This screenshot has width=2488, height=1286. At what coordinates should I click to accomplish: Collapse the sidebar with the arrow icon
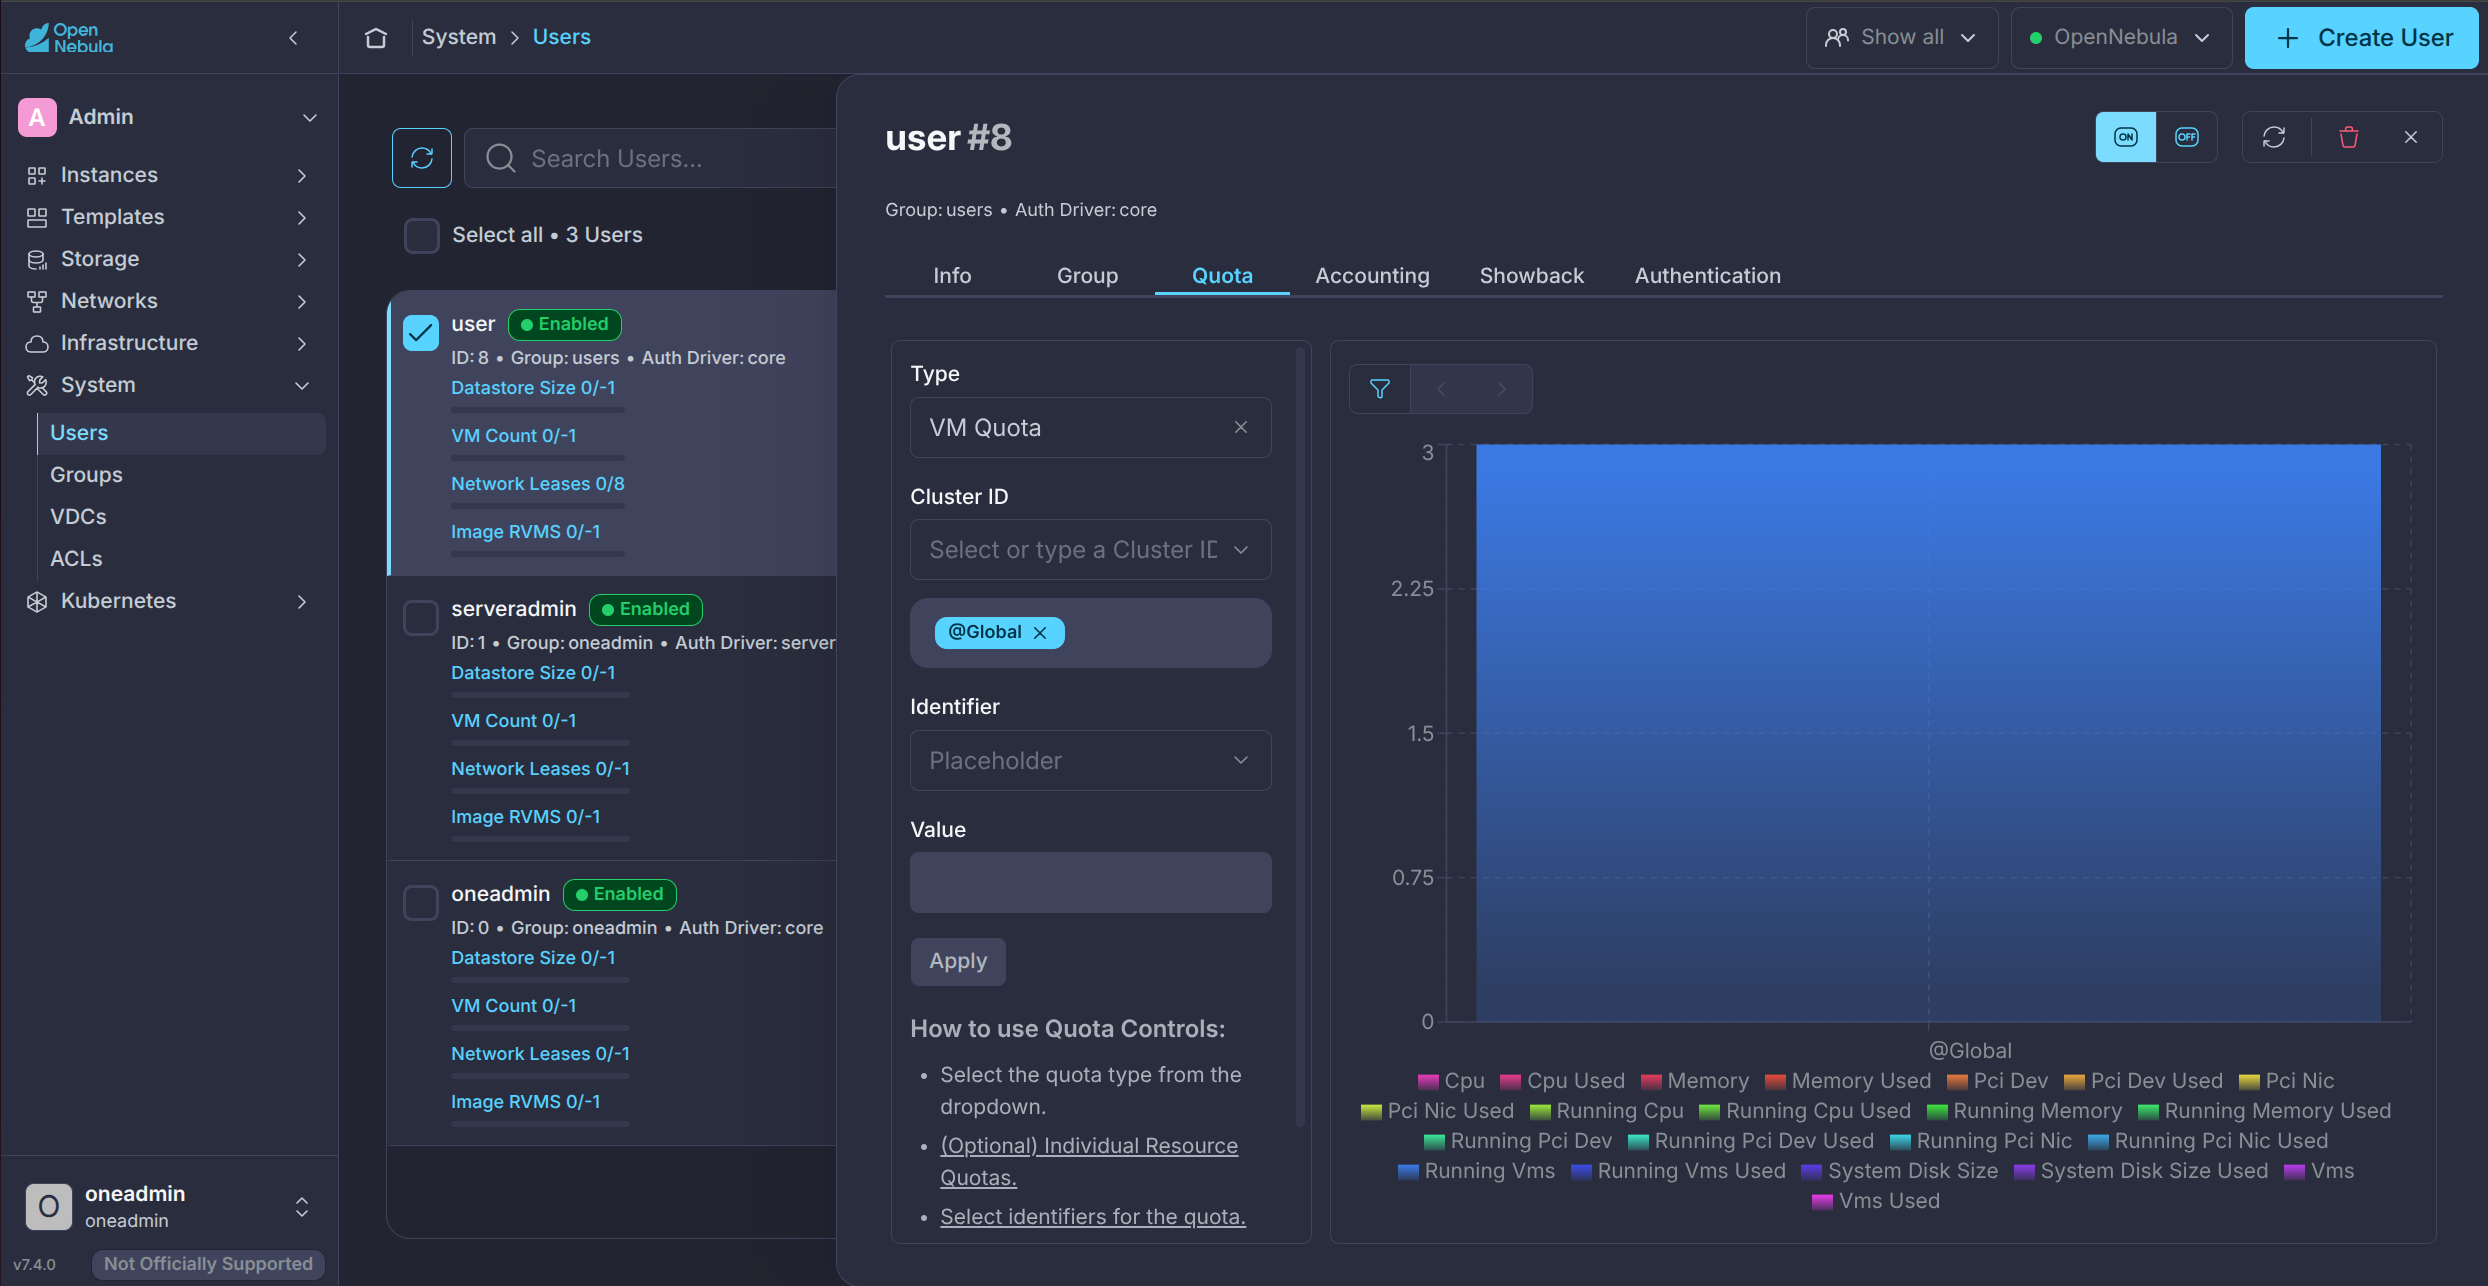293,38
